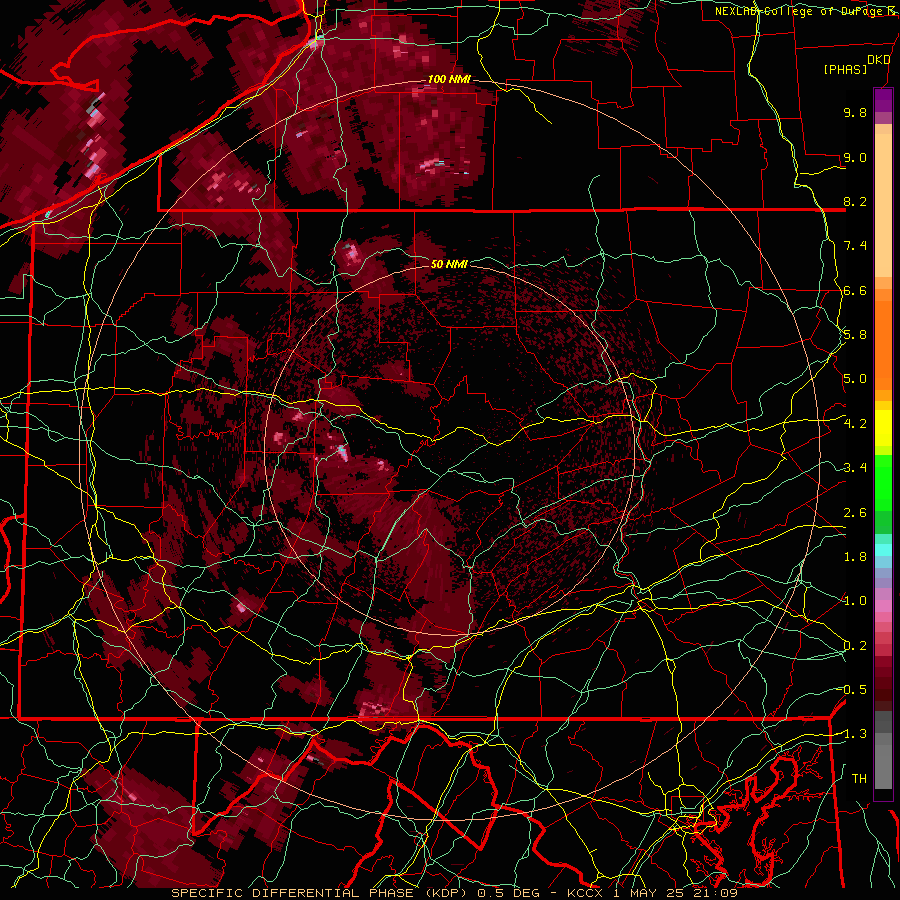This screenshot has height=900, width=900.
Task: Click the "DKD" legend label
Action: pyautogui.click(x=878, y=60)
